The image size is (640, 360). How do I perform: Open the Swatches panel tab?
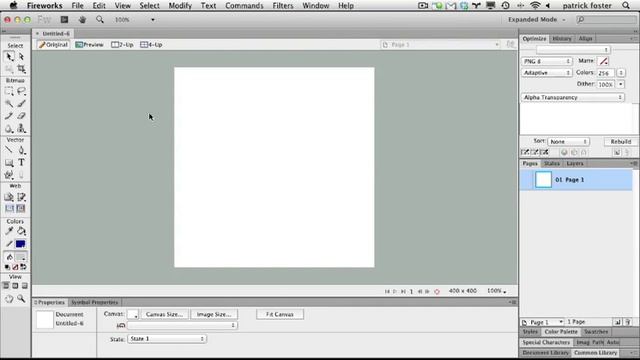(x=596, y=332)
